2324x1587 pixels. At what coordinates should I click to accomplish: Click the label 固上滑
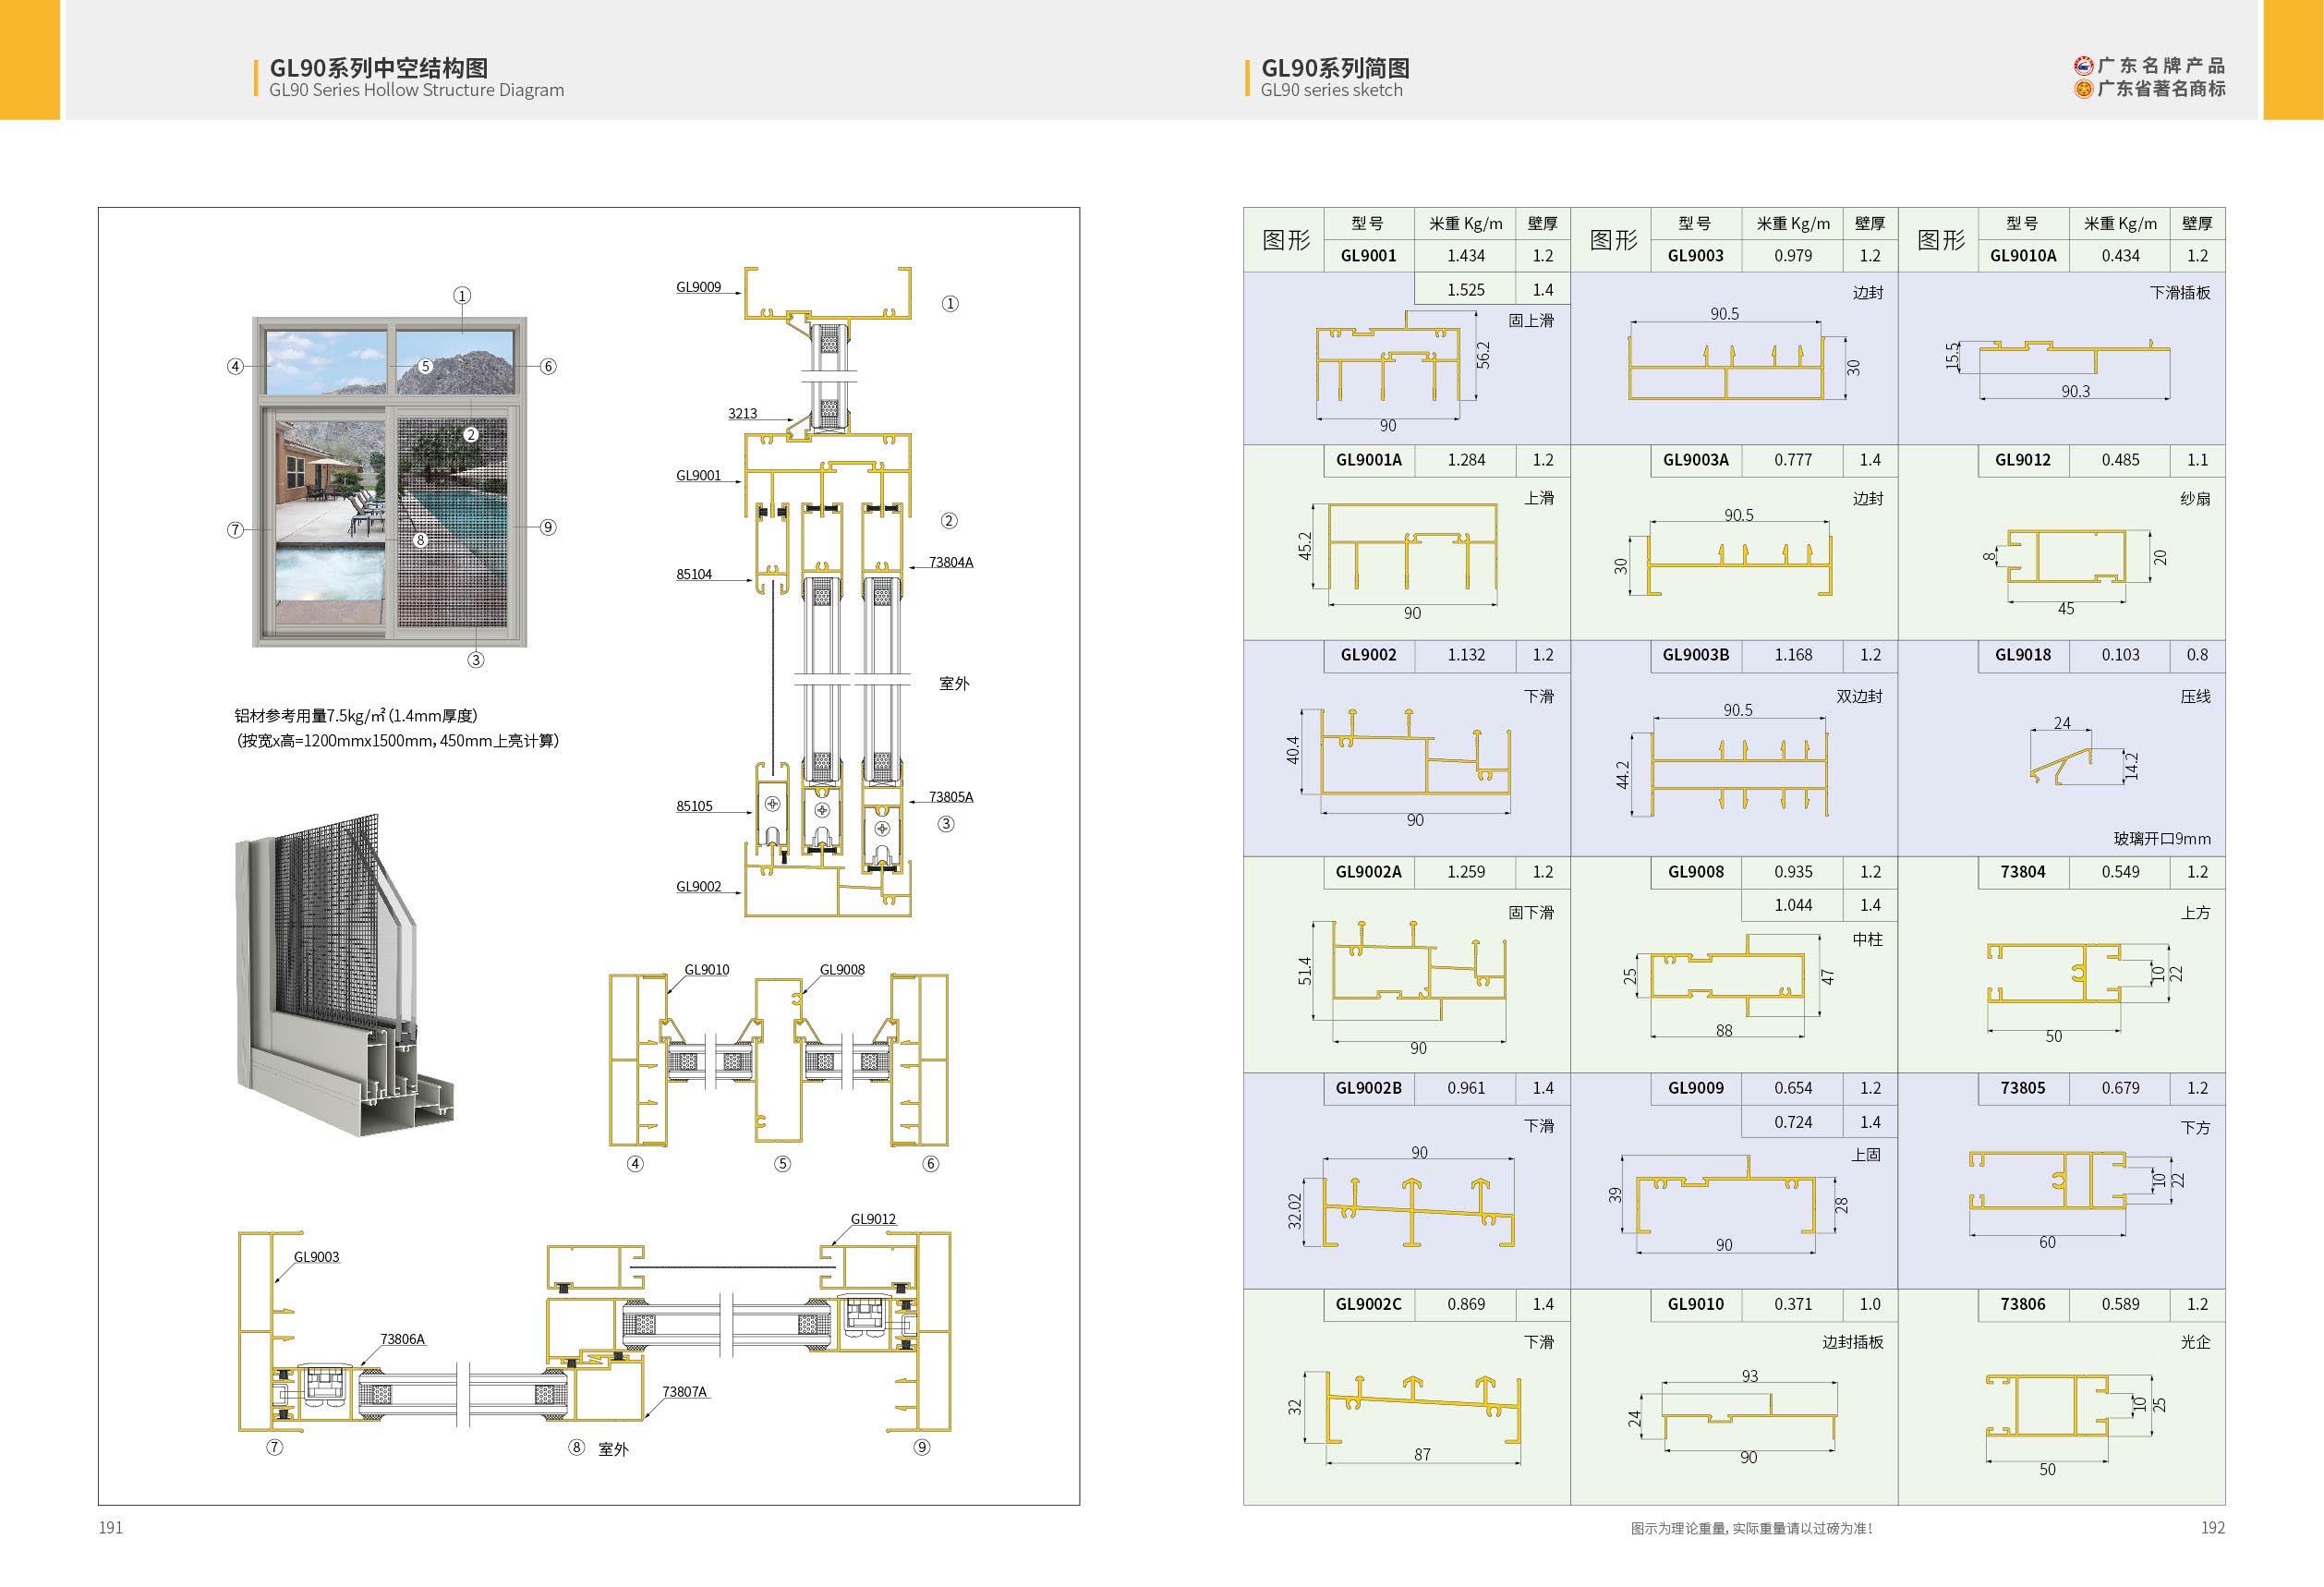pyautogui.click(x=1531, y=321)
